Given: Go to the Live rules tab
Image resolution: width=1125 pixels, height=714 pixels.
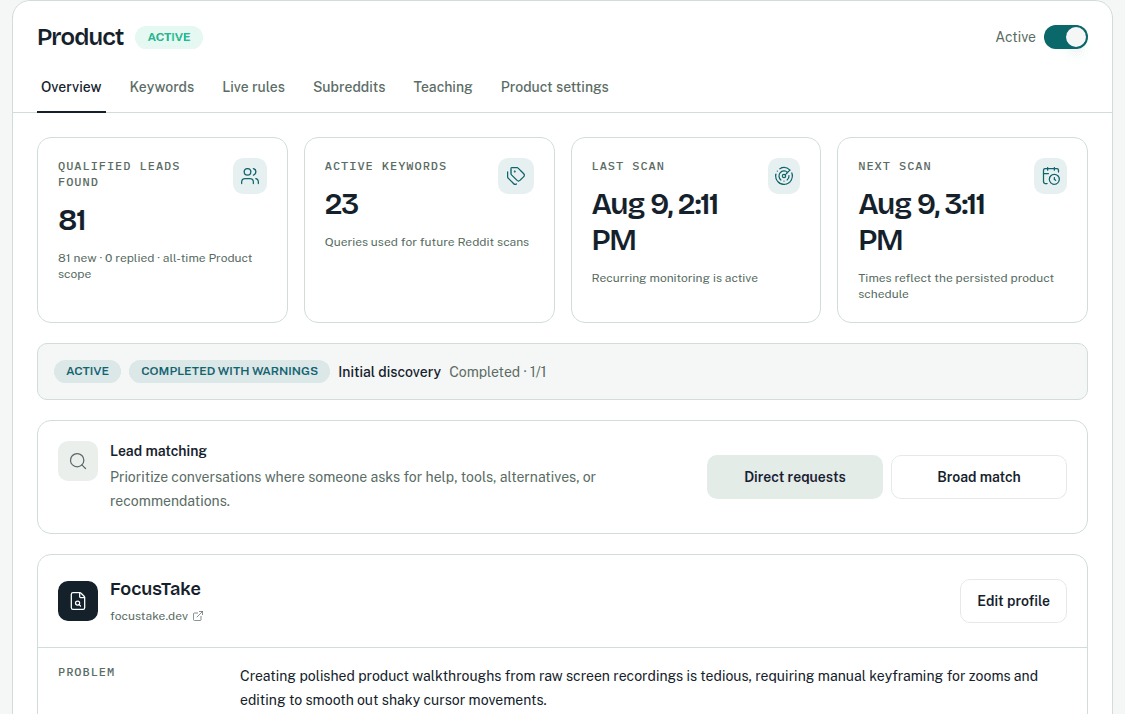Looking at the screenshot, I should click(x=253, y=87).
